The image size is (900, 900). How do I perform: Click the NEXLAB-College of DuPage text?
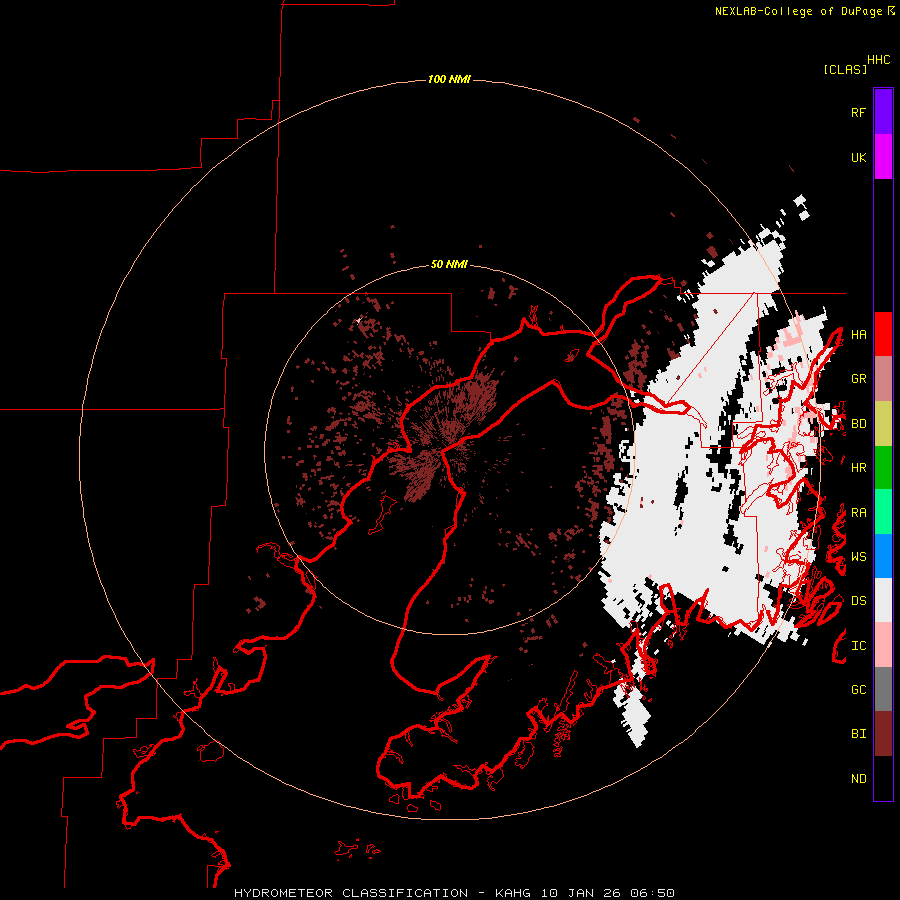click(x=798, y=11)
